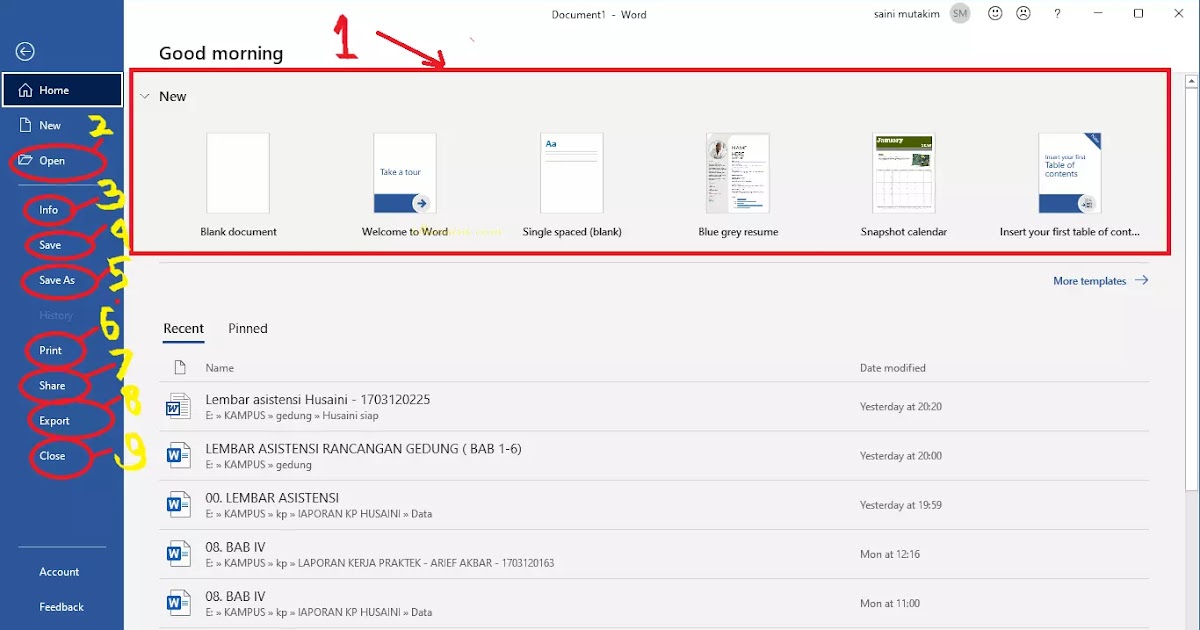Choose the Blue grey resume template
The width and height of the screenshot is (1200, 630).
(x=738, y=185)
